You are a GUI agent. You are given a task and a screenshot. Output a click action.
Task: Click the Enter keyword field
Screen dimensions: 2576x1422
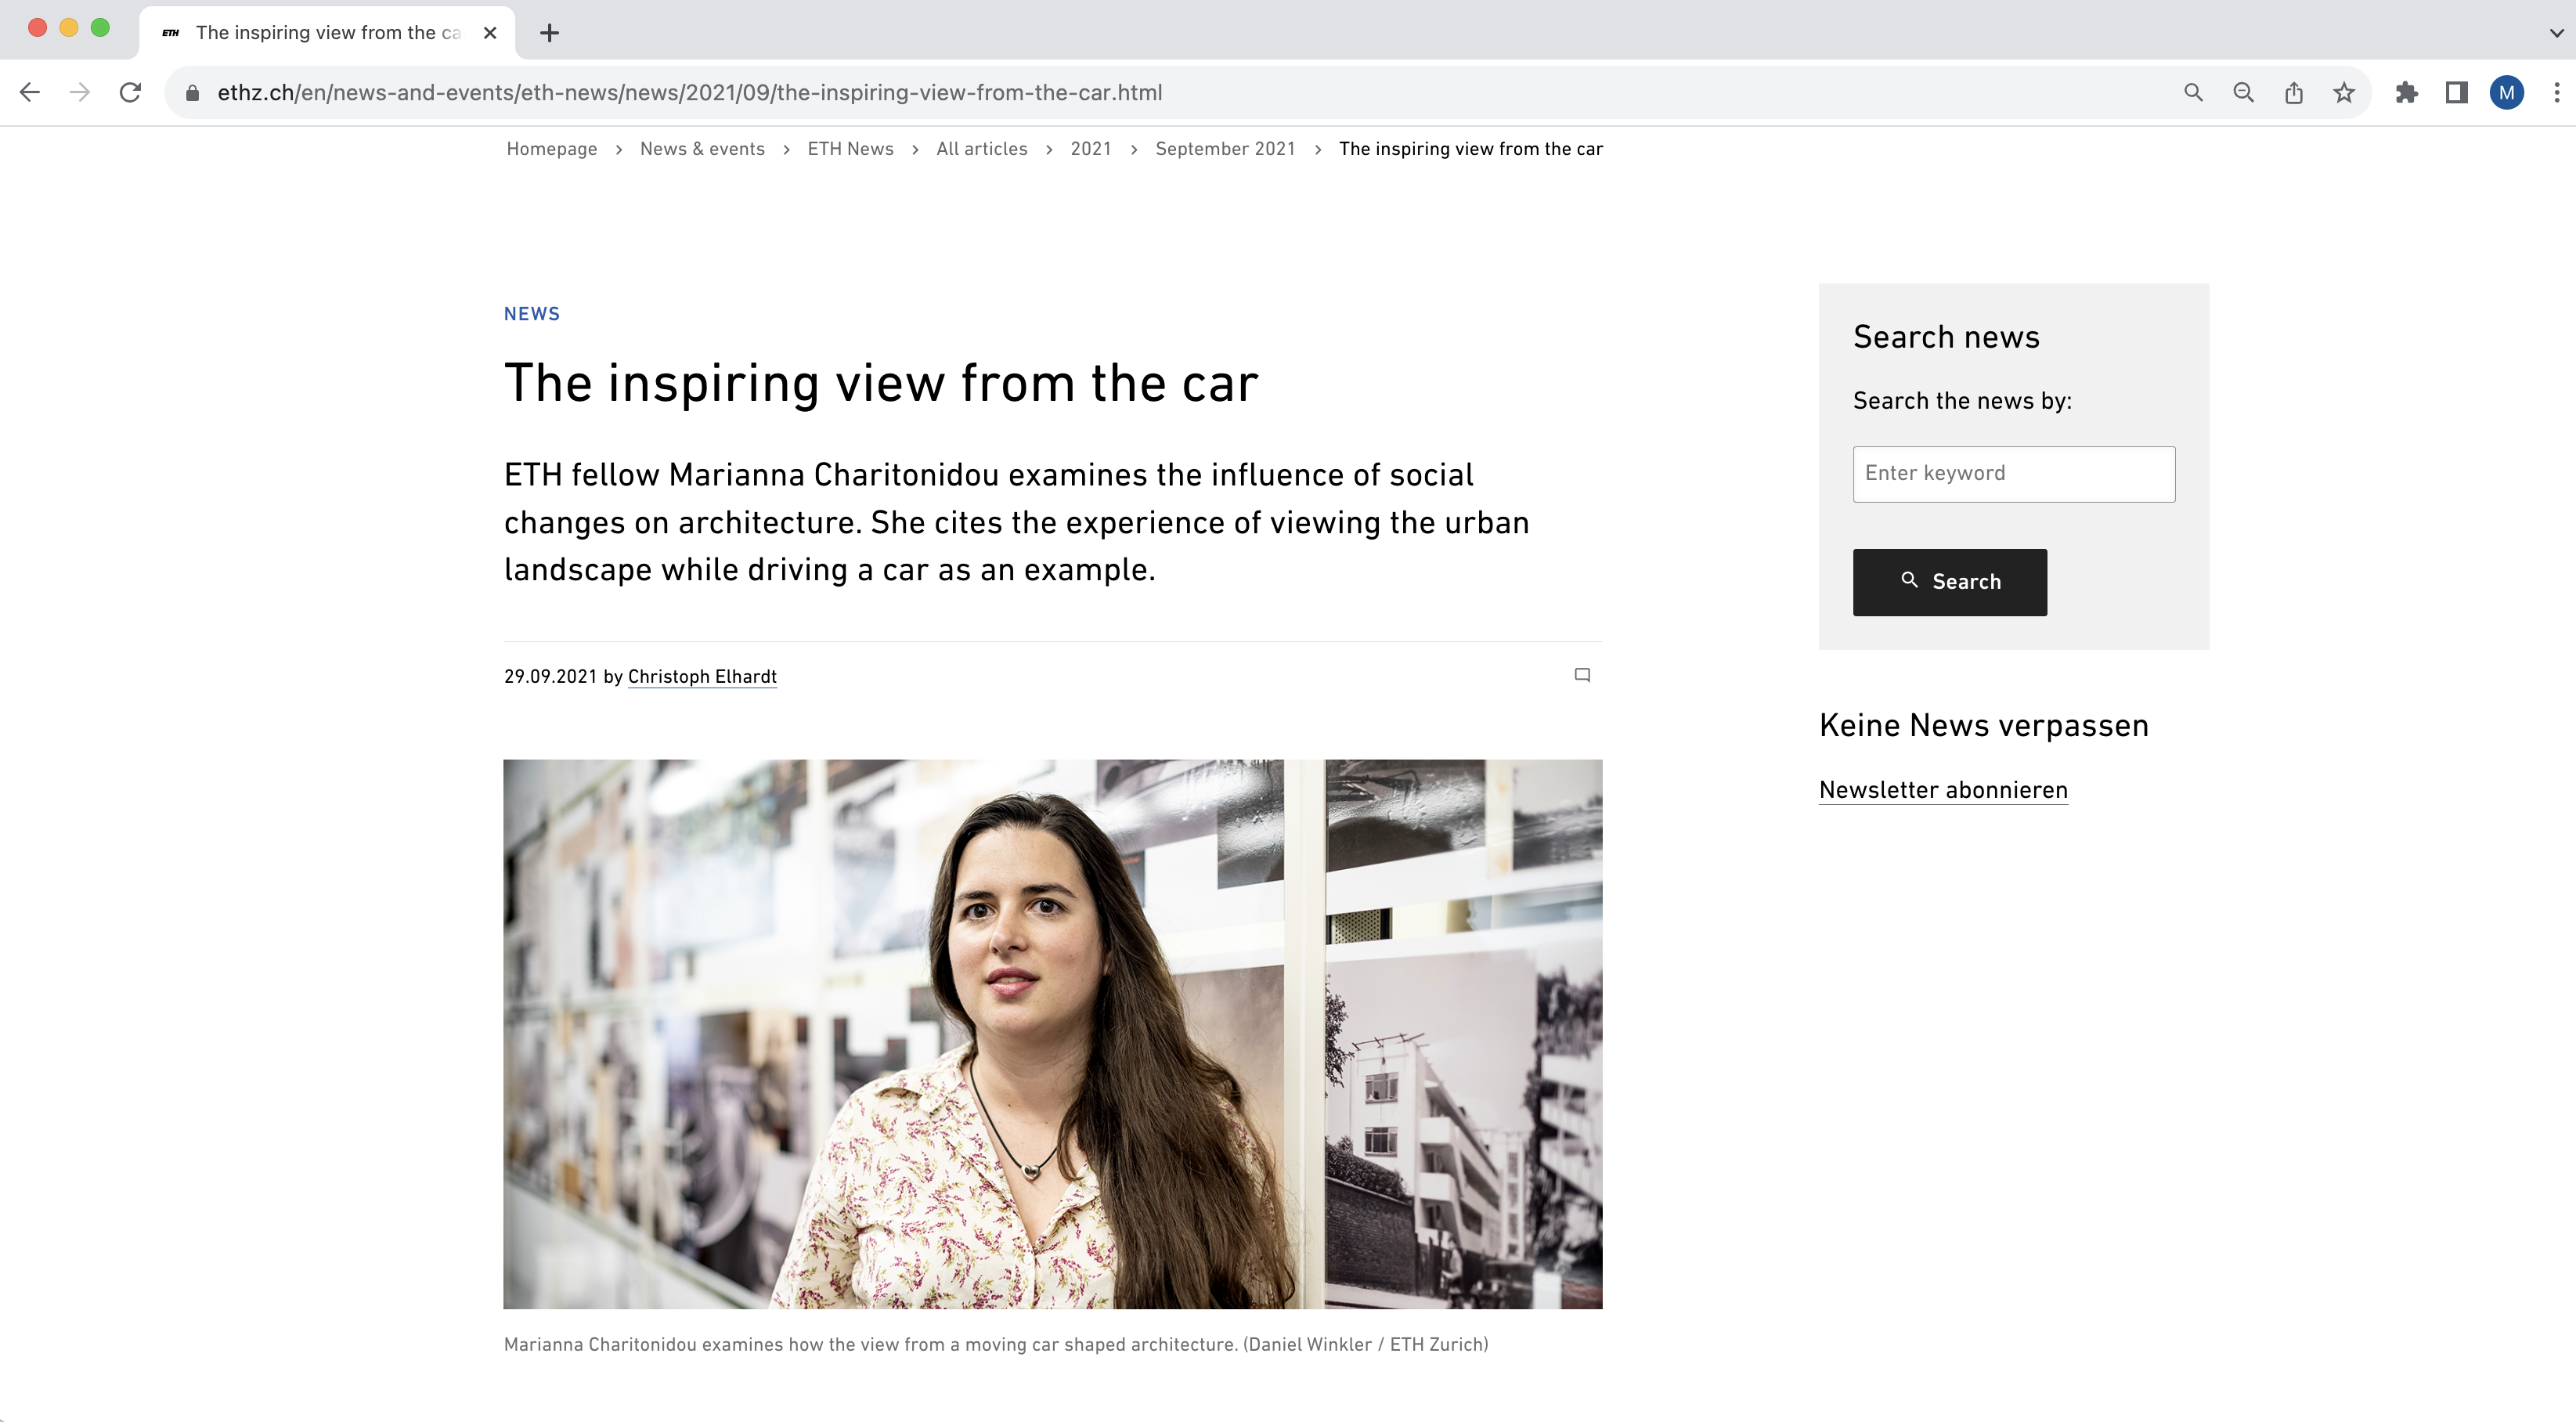click(x=2013, y=474)
